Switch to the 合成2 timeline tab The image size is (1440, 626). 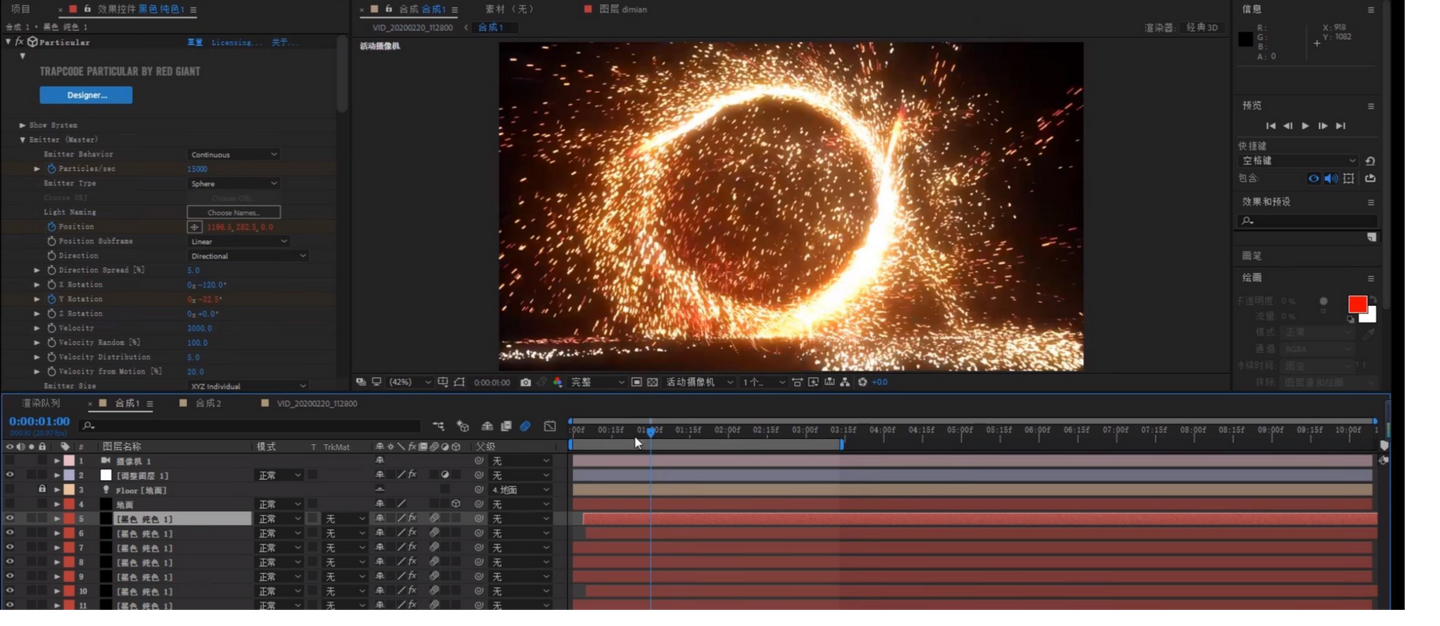207,404
